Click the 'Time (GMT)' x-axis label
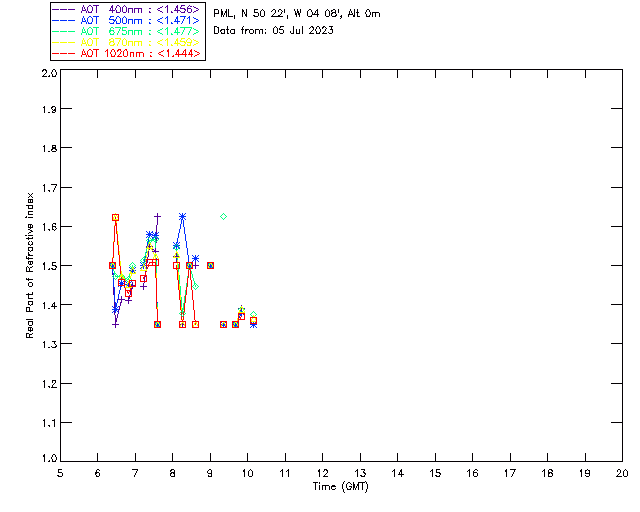Screen dimensions: 640x512 341,487
